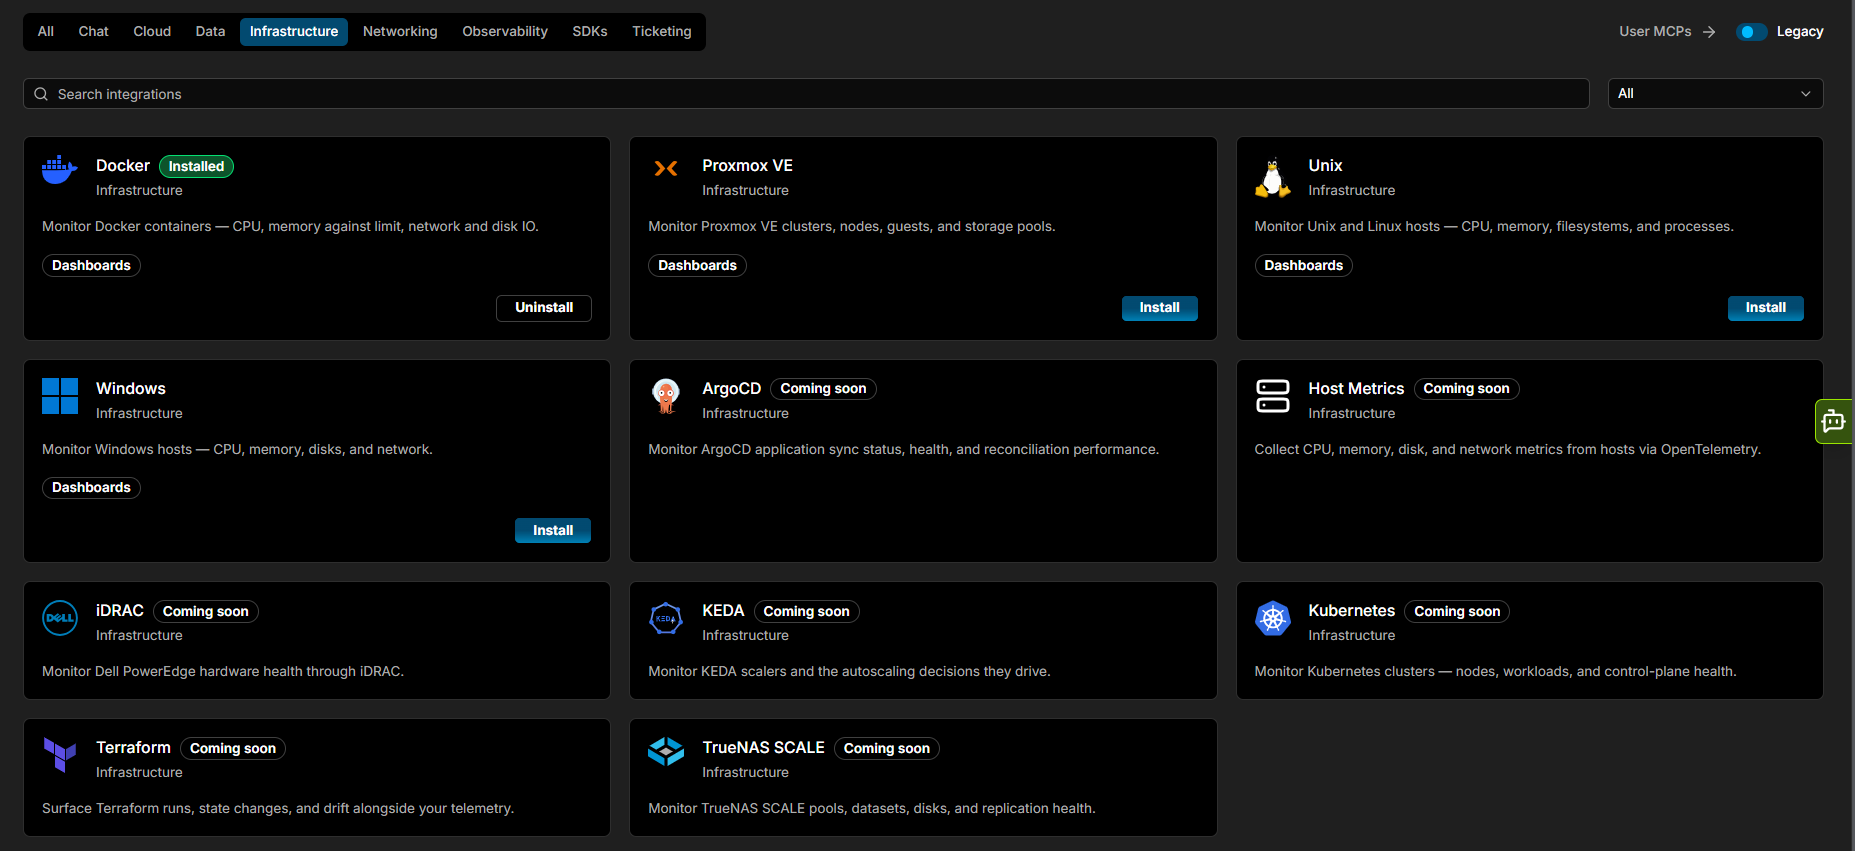
Task: Uninstall the Docker integration
Action: point(544,308)
